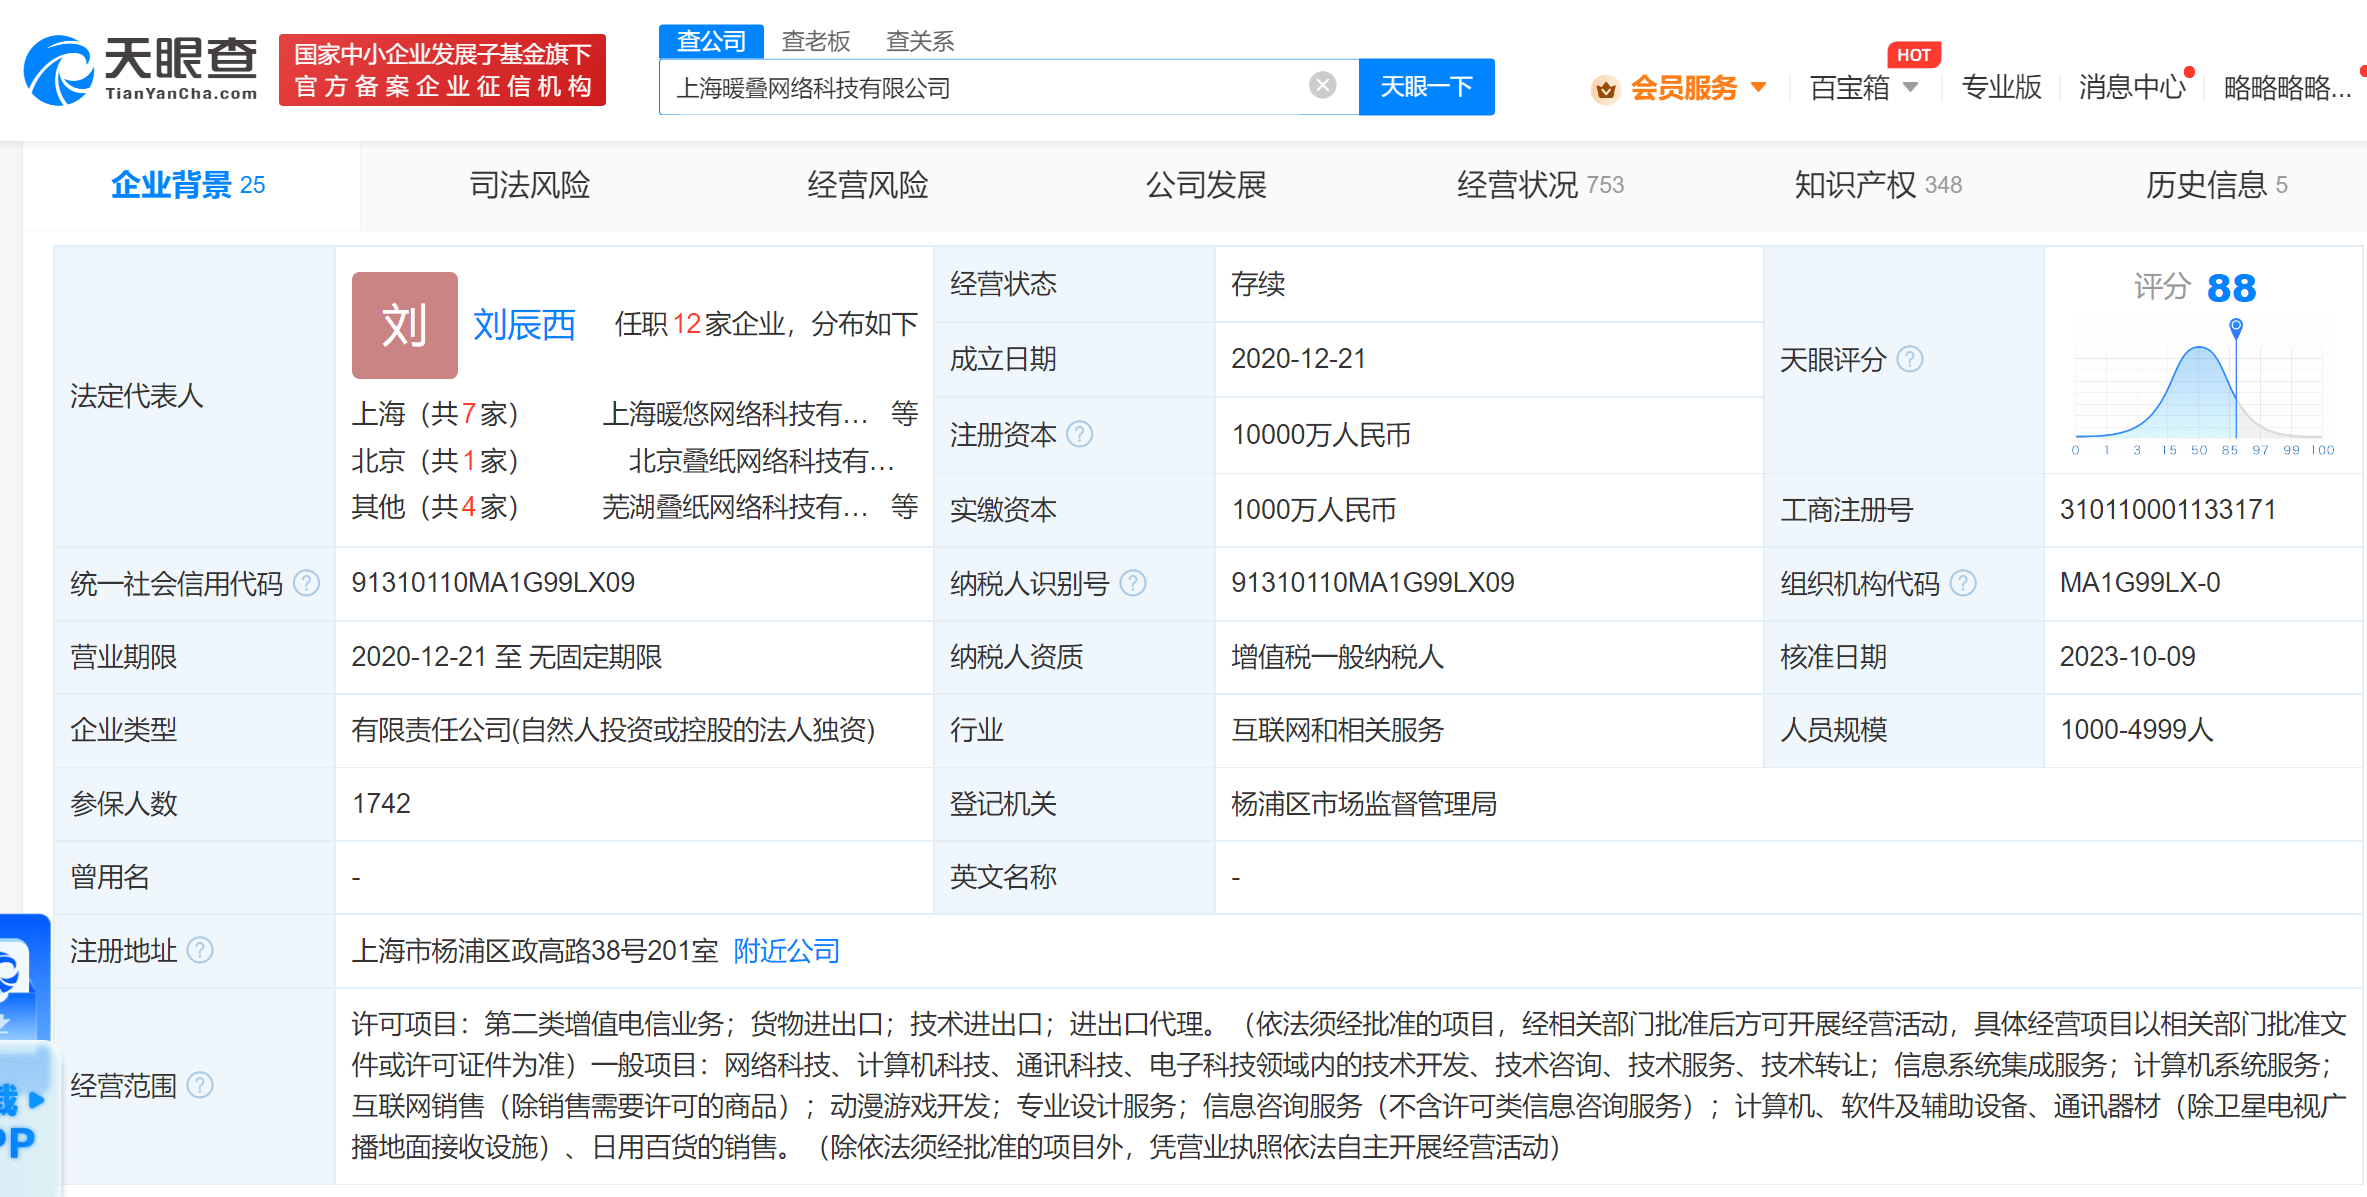Click the registered capital 10000万人民币

coord(1321,434)
